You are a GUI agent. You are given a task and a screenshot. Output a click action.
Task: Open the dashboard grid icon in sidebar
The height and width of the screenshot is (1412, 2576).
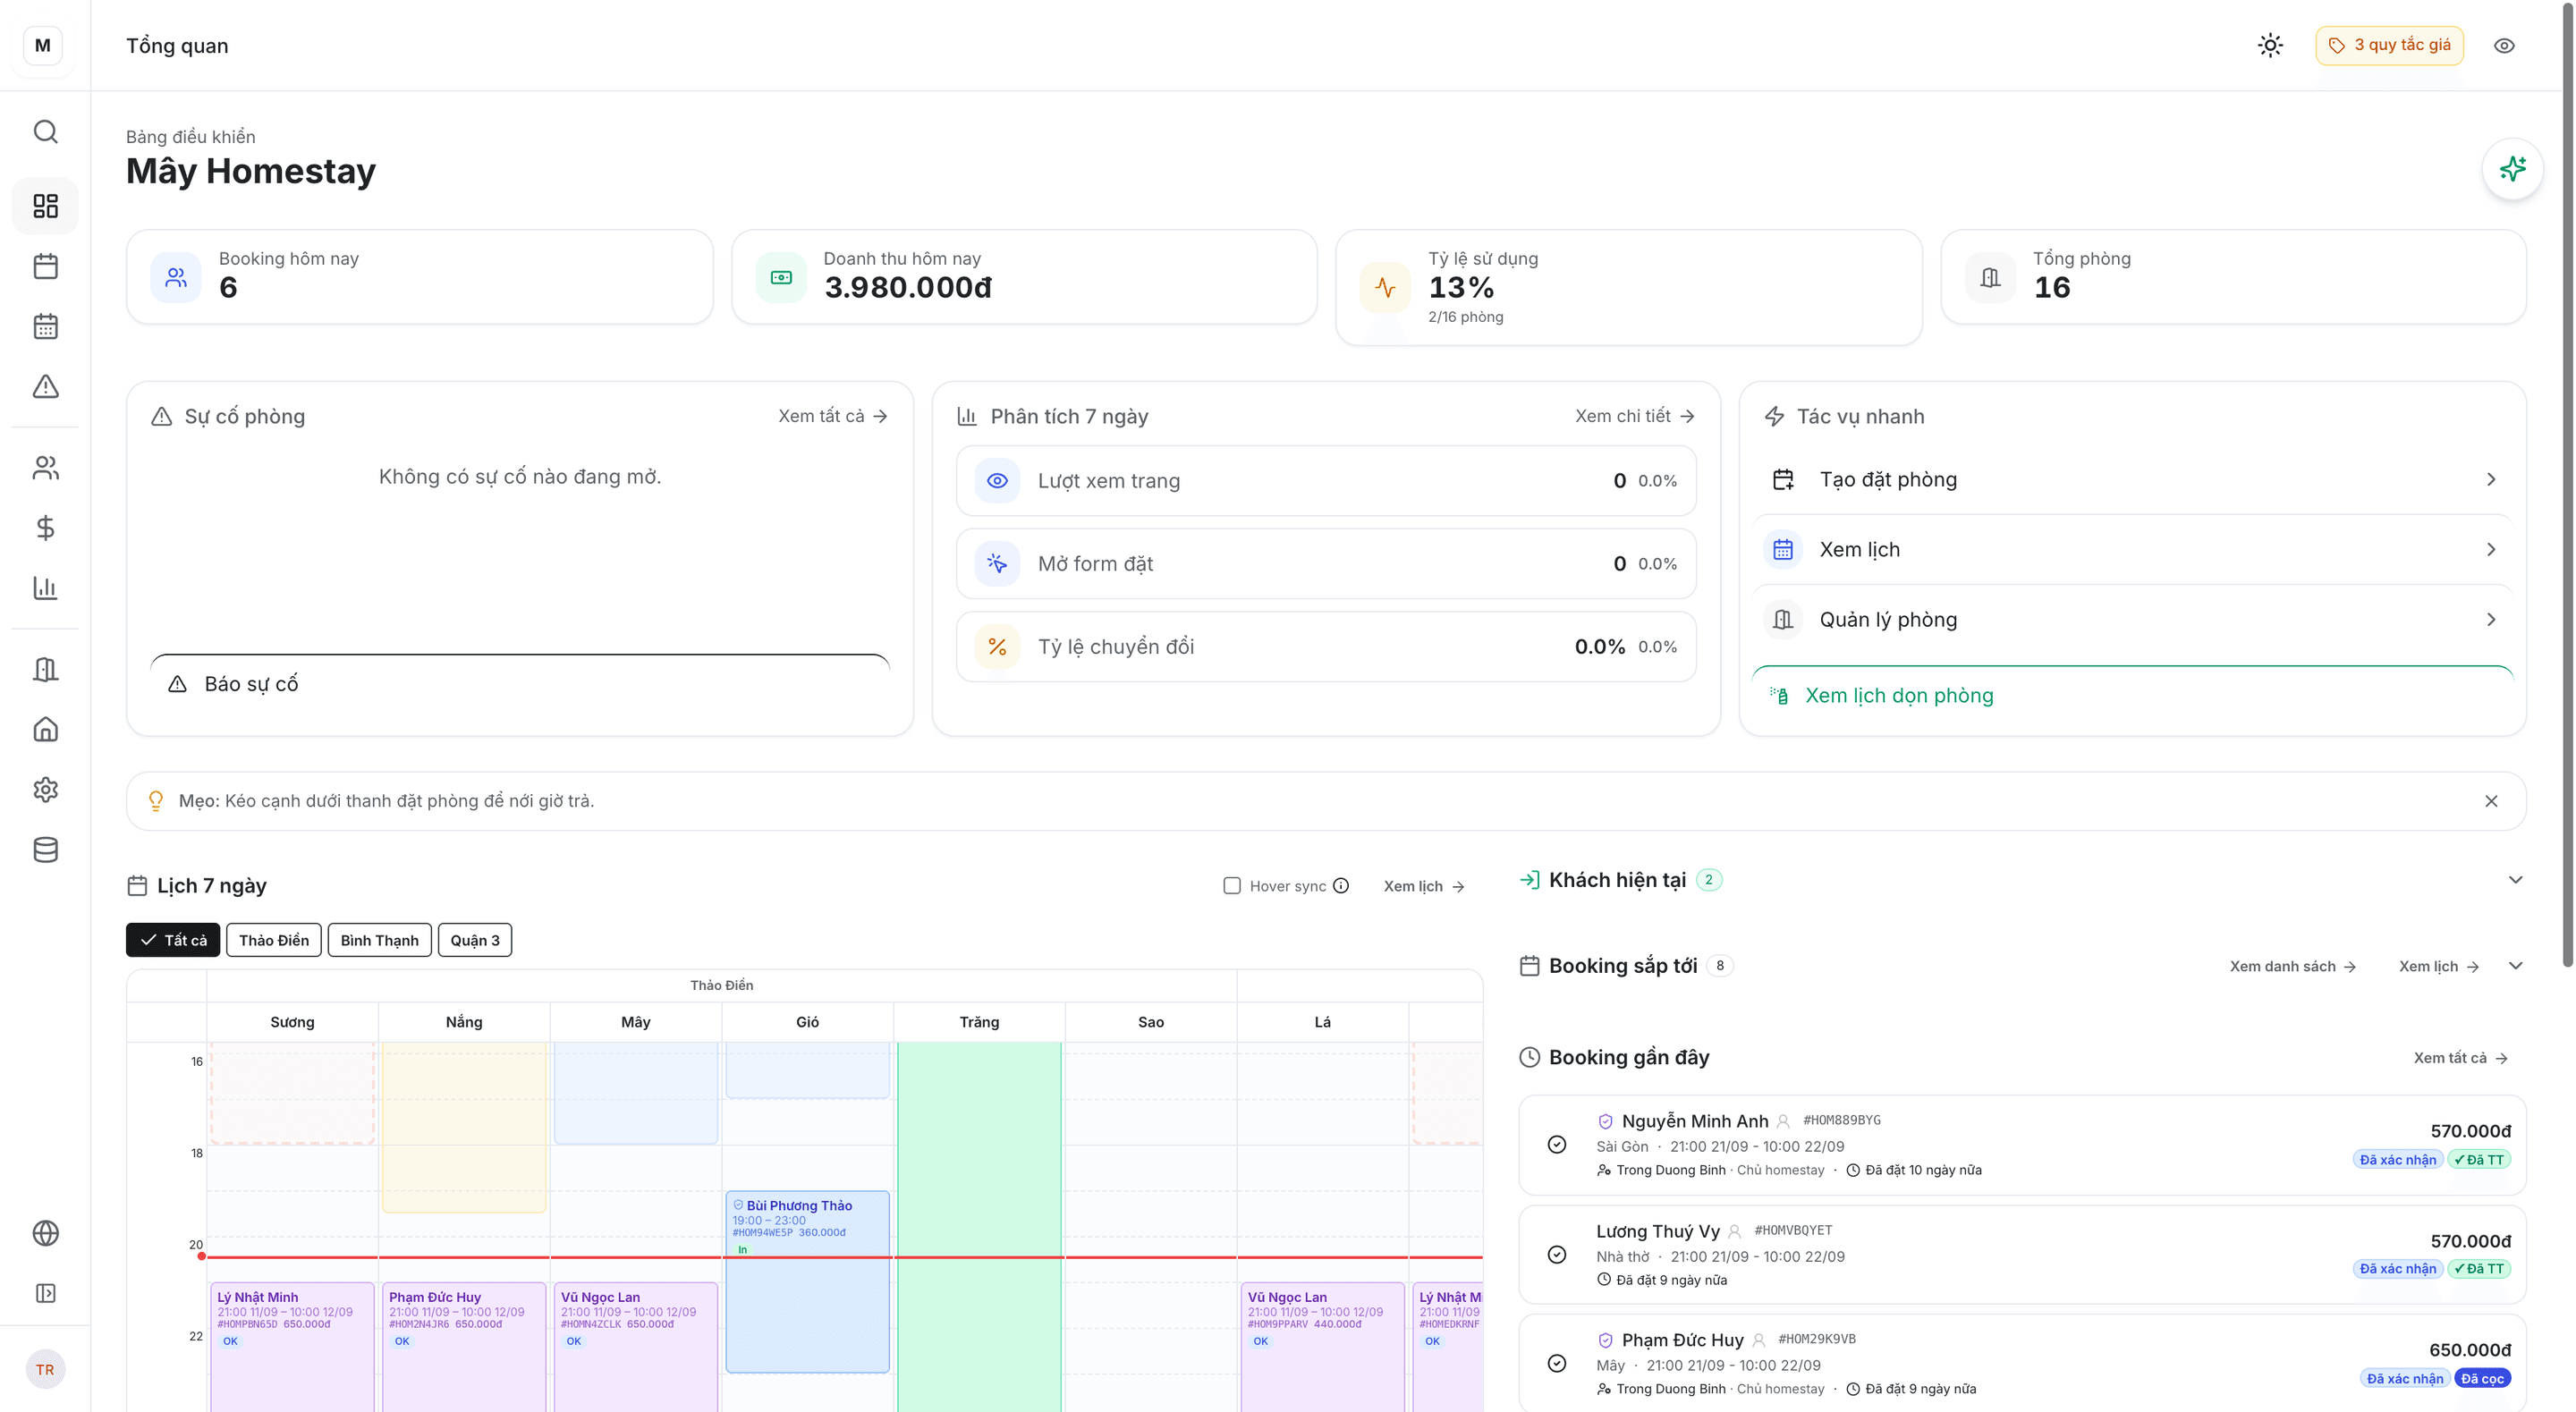[45, 206]
